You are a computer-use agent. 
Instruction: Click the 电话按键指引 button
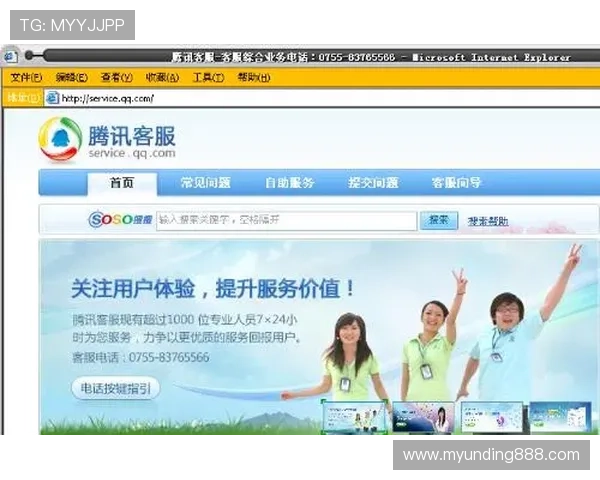[116, 389]
